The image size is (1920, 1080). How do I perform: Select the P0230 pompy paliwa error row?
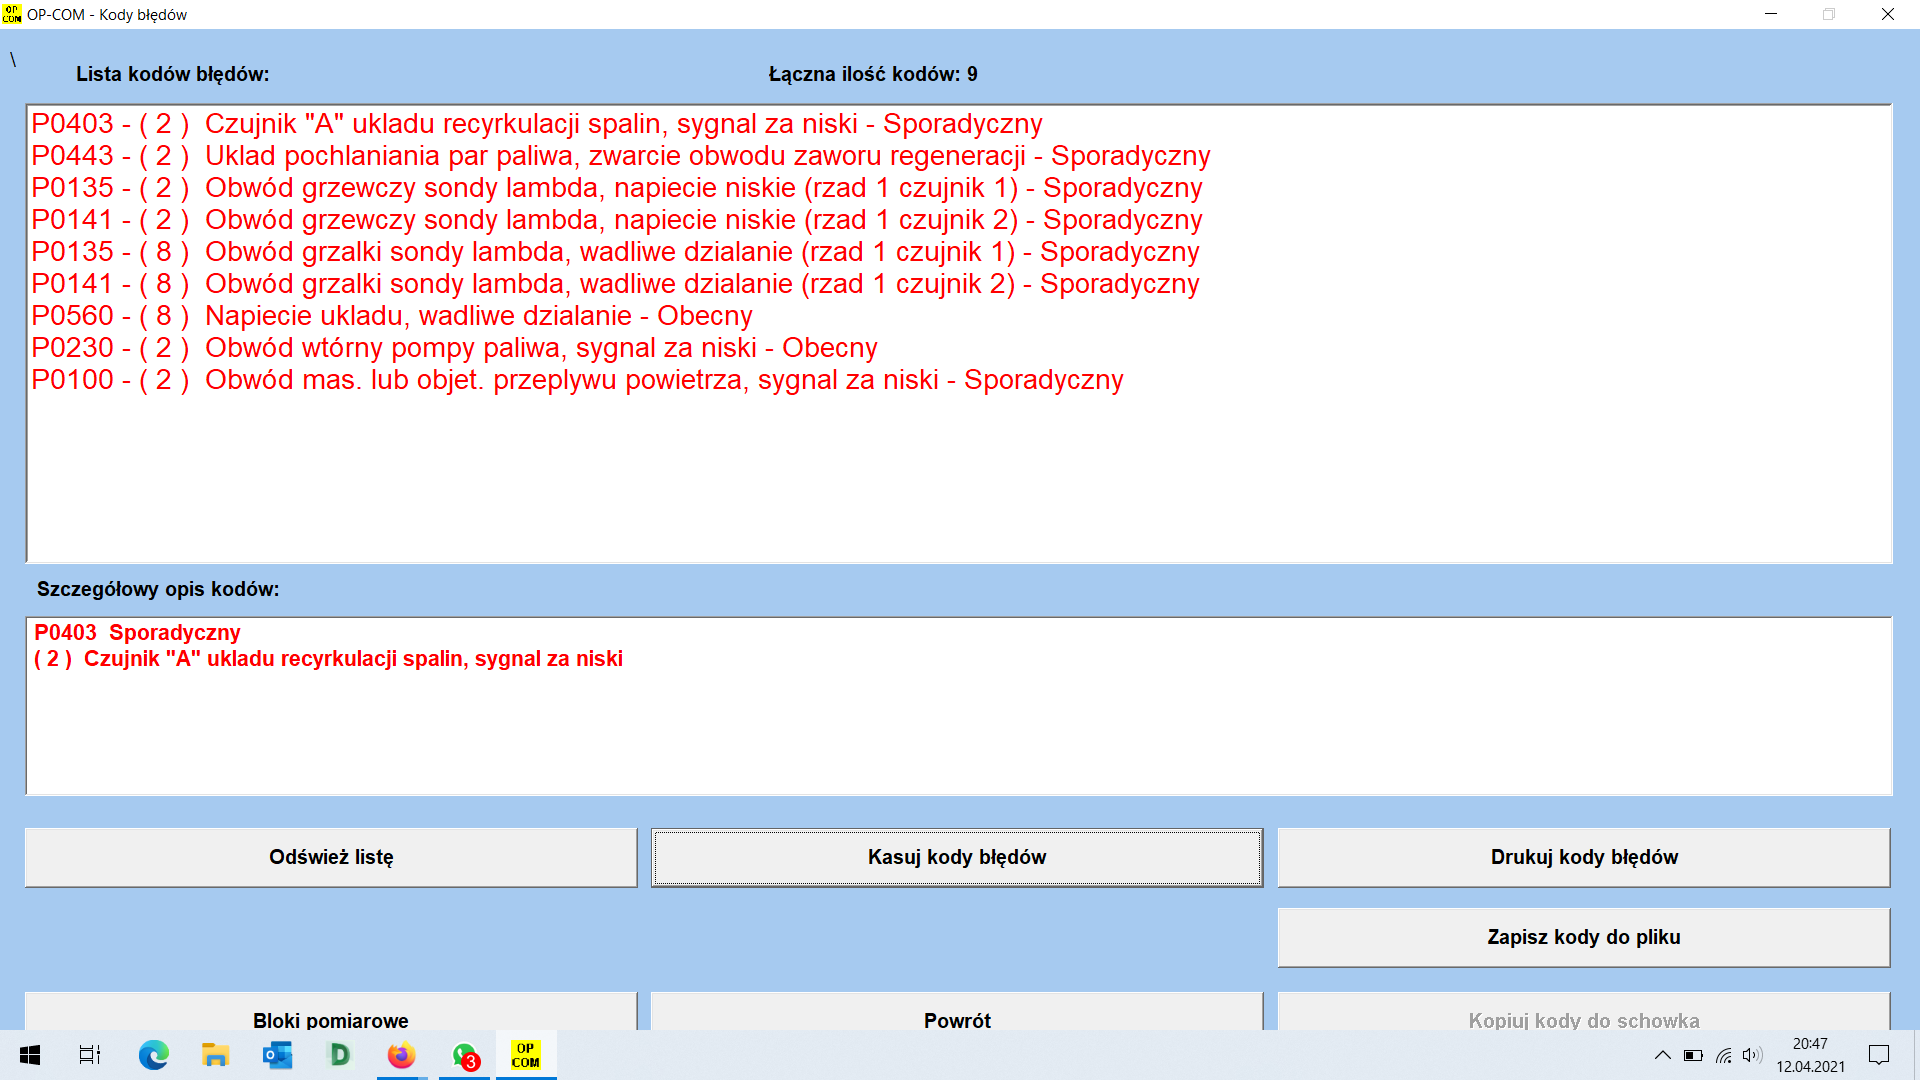454,348
